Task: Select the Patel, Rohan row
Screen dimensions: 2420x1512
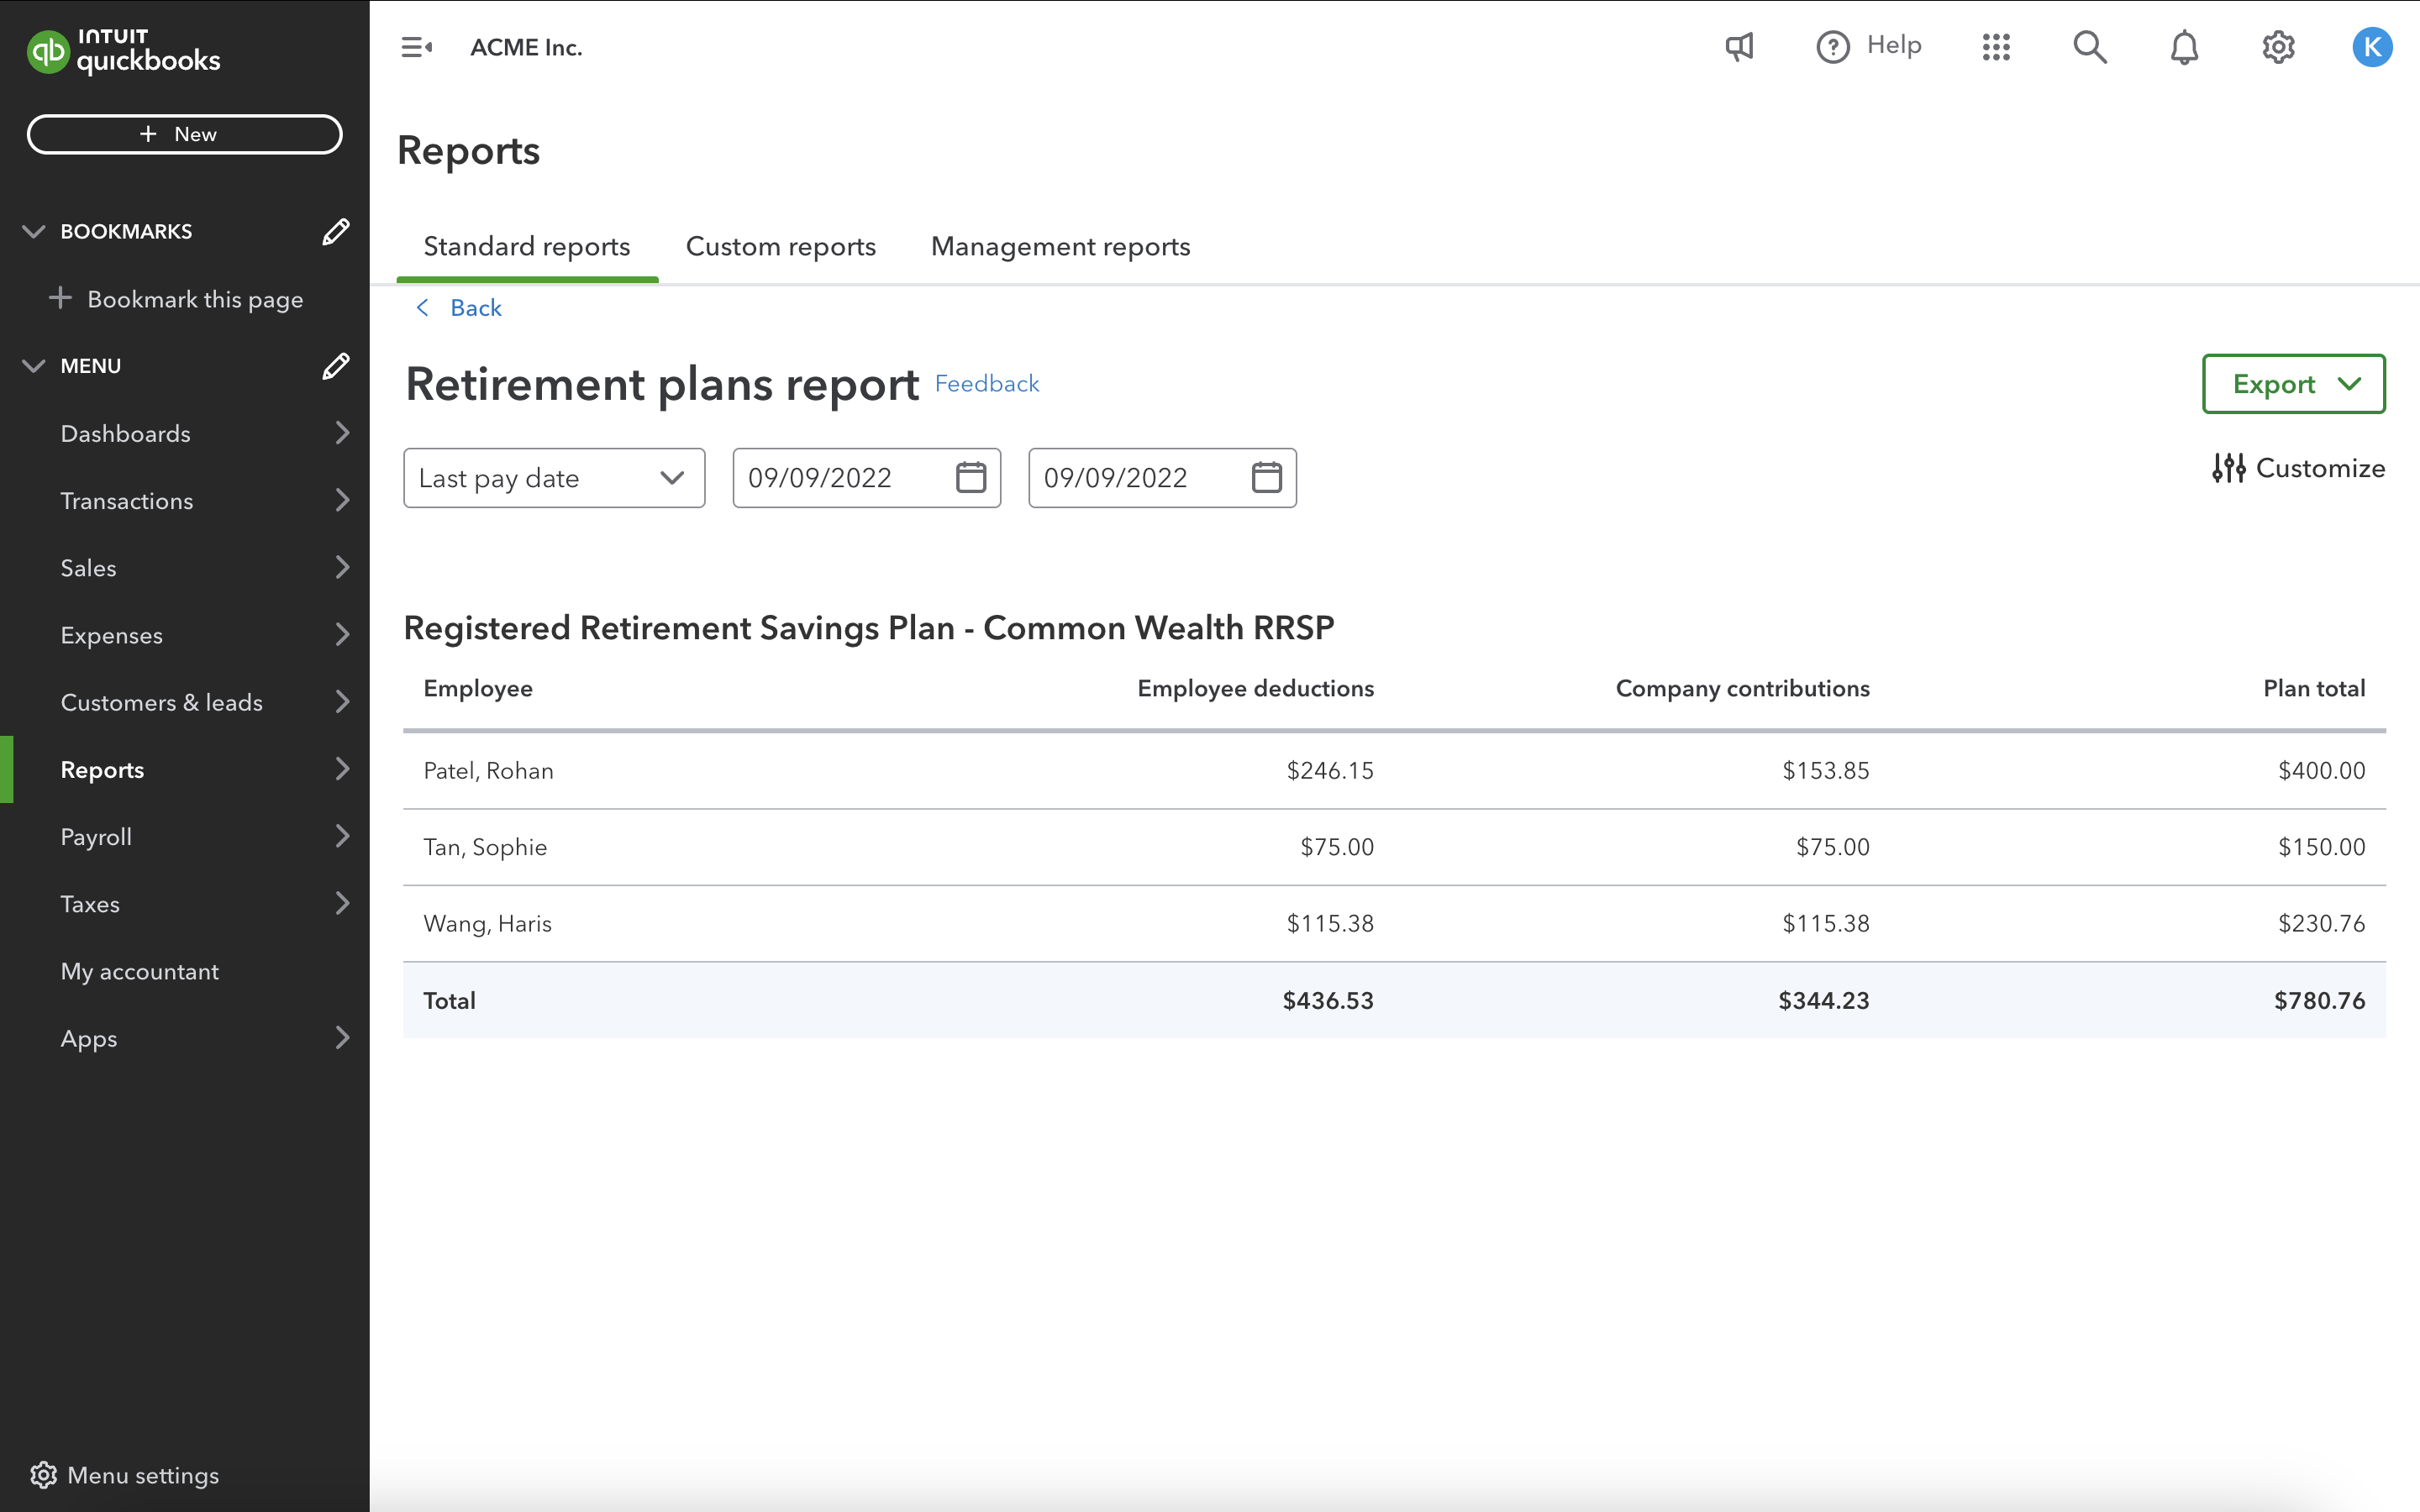Action: coord(1394,770)
